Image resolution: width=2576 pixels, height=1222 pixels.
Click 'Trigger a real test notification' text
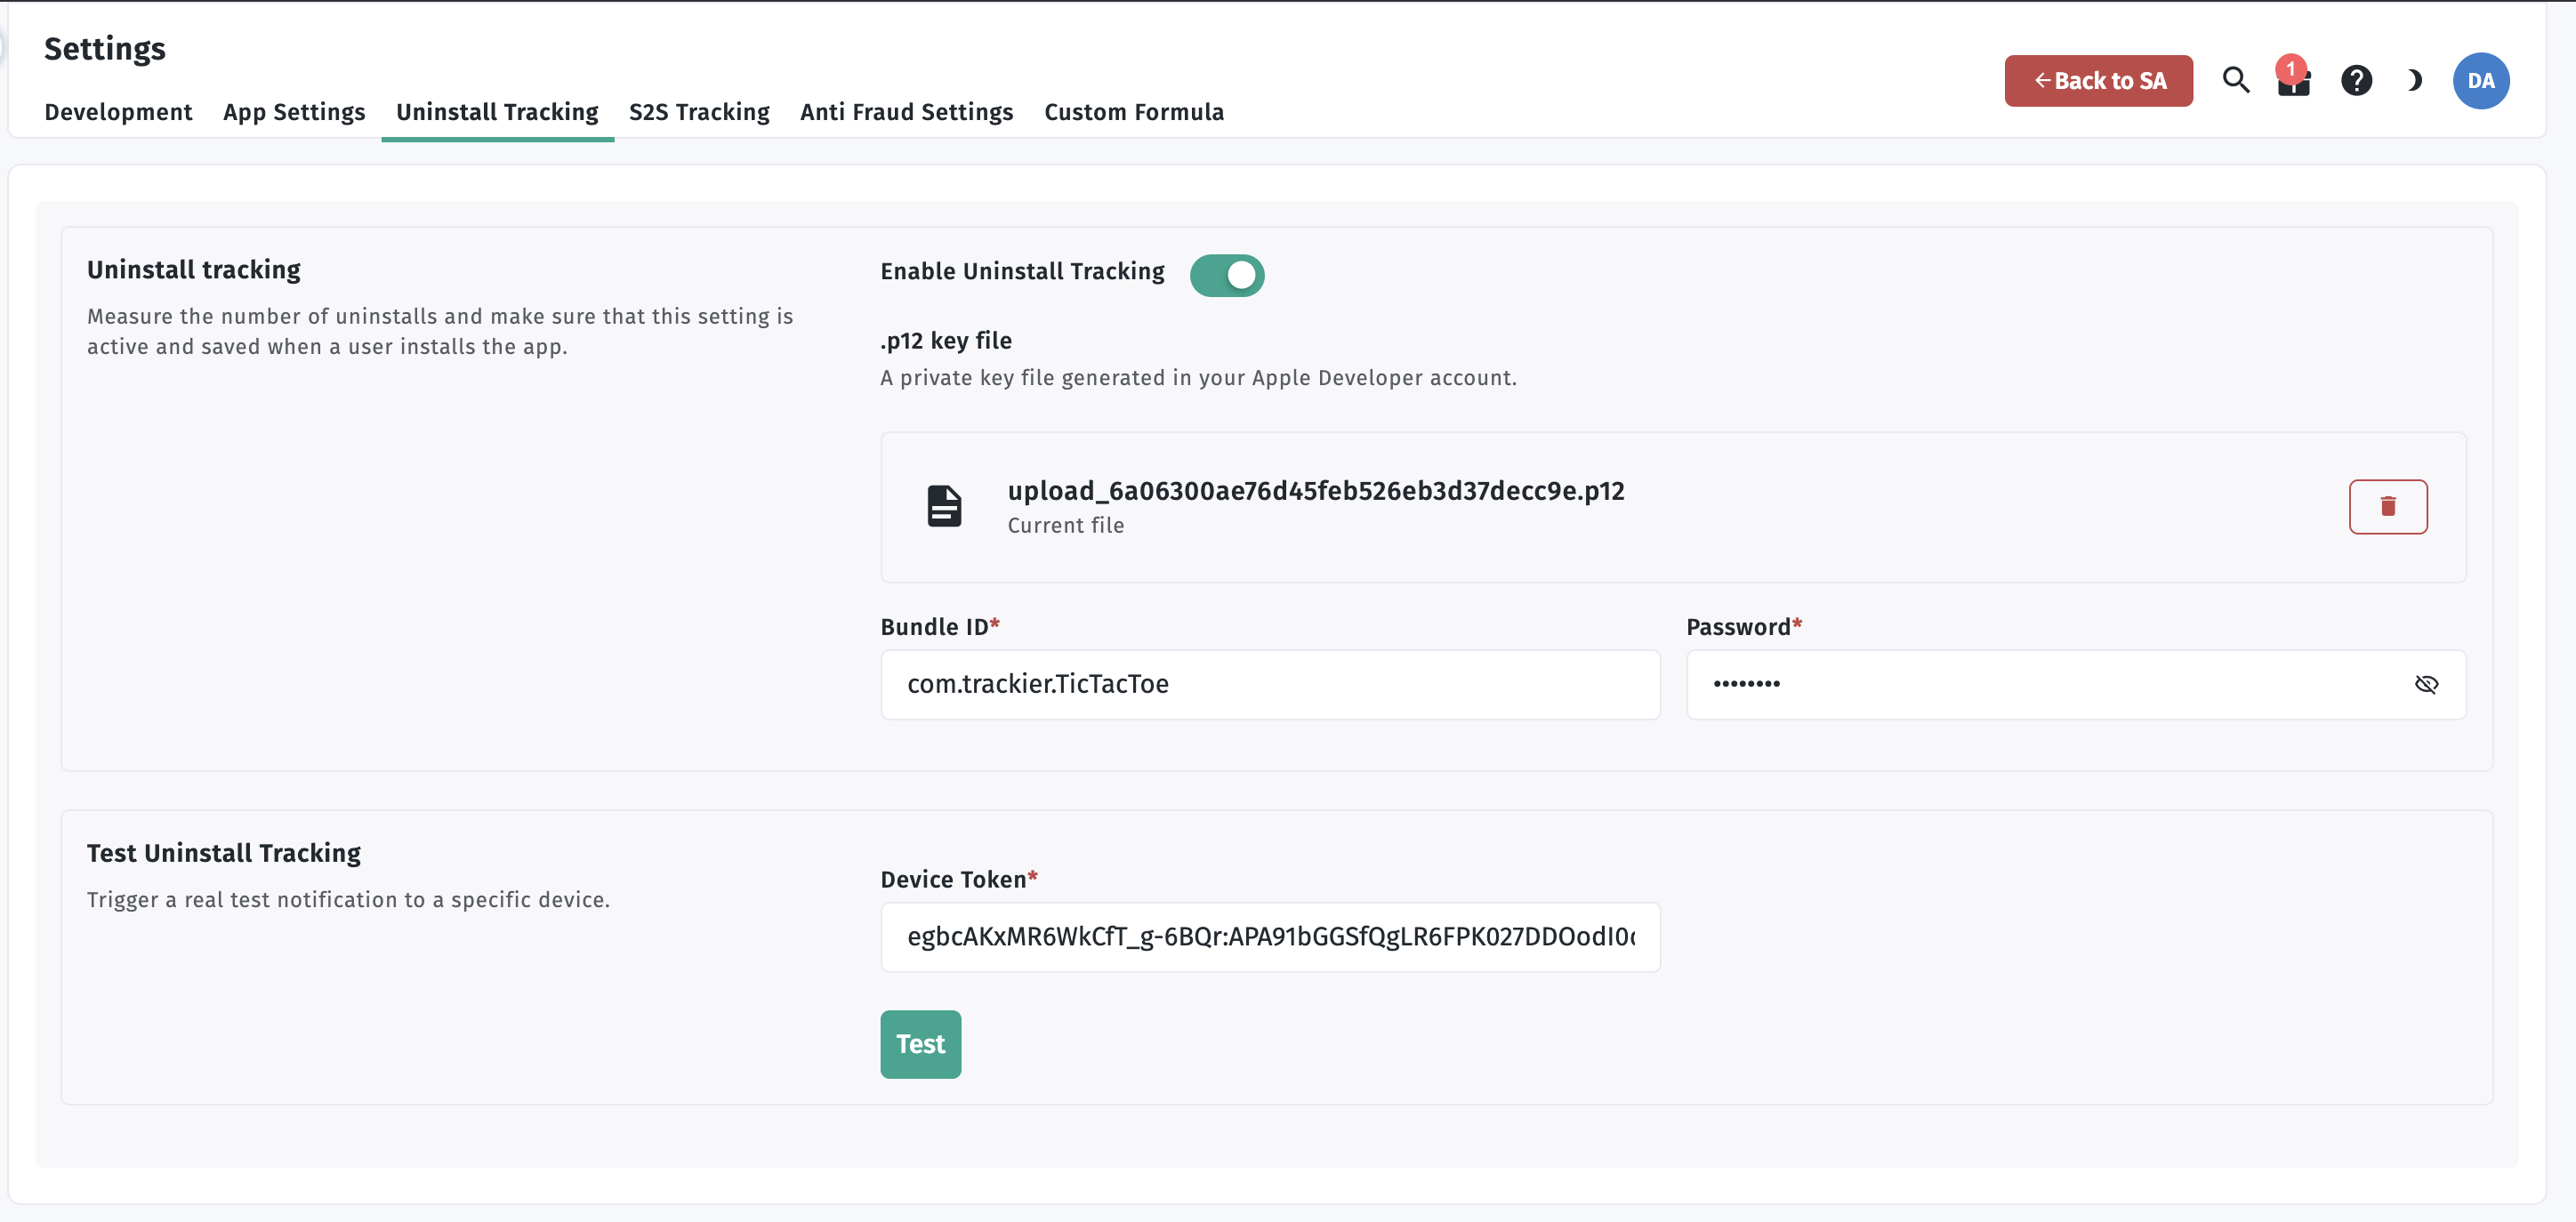(x=348, y=900)
